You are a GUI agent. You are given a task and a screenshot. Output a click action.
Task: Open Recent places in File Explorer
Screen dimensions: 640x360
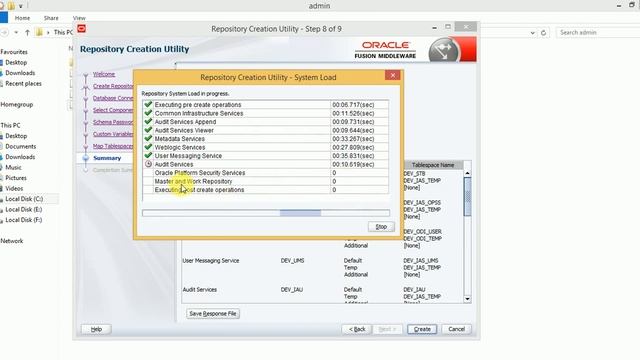(x=23, y=84)
